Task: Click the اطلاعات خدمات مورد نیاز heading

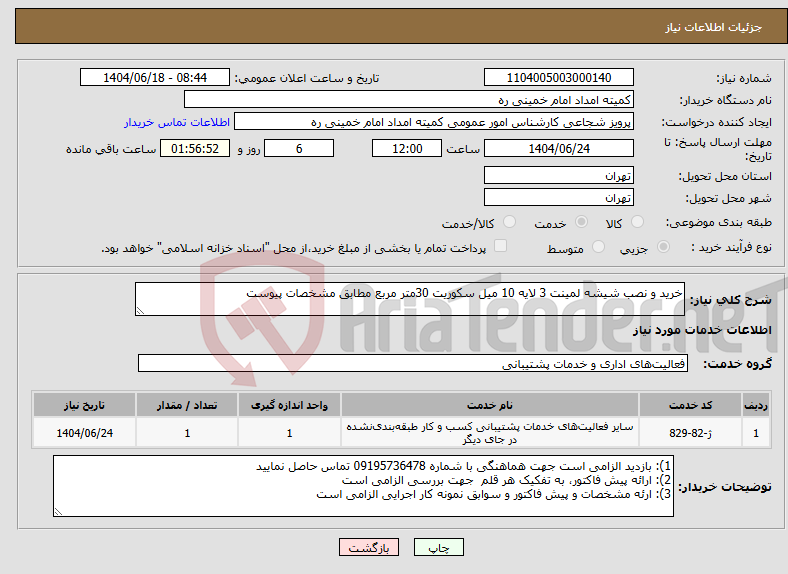Action: [702, 330]
